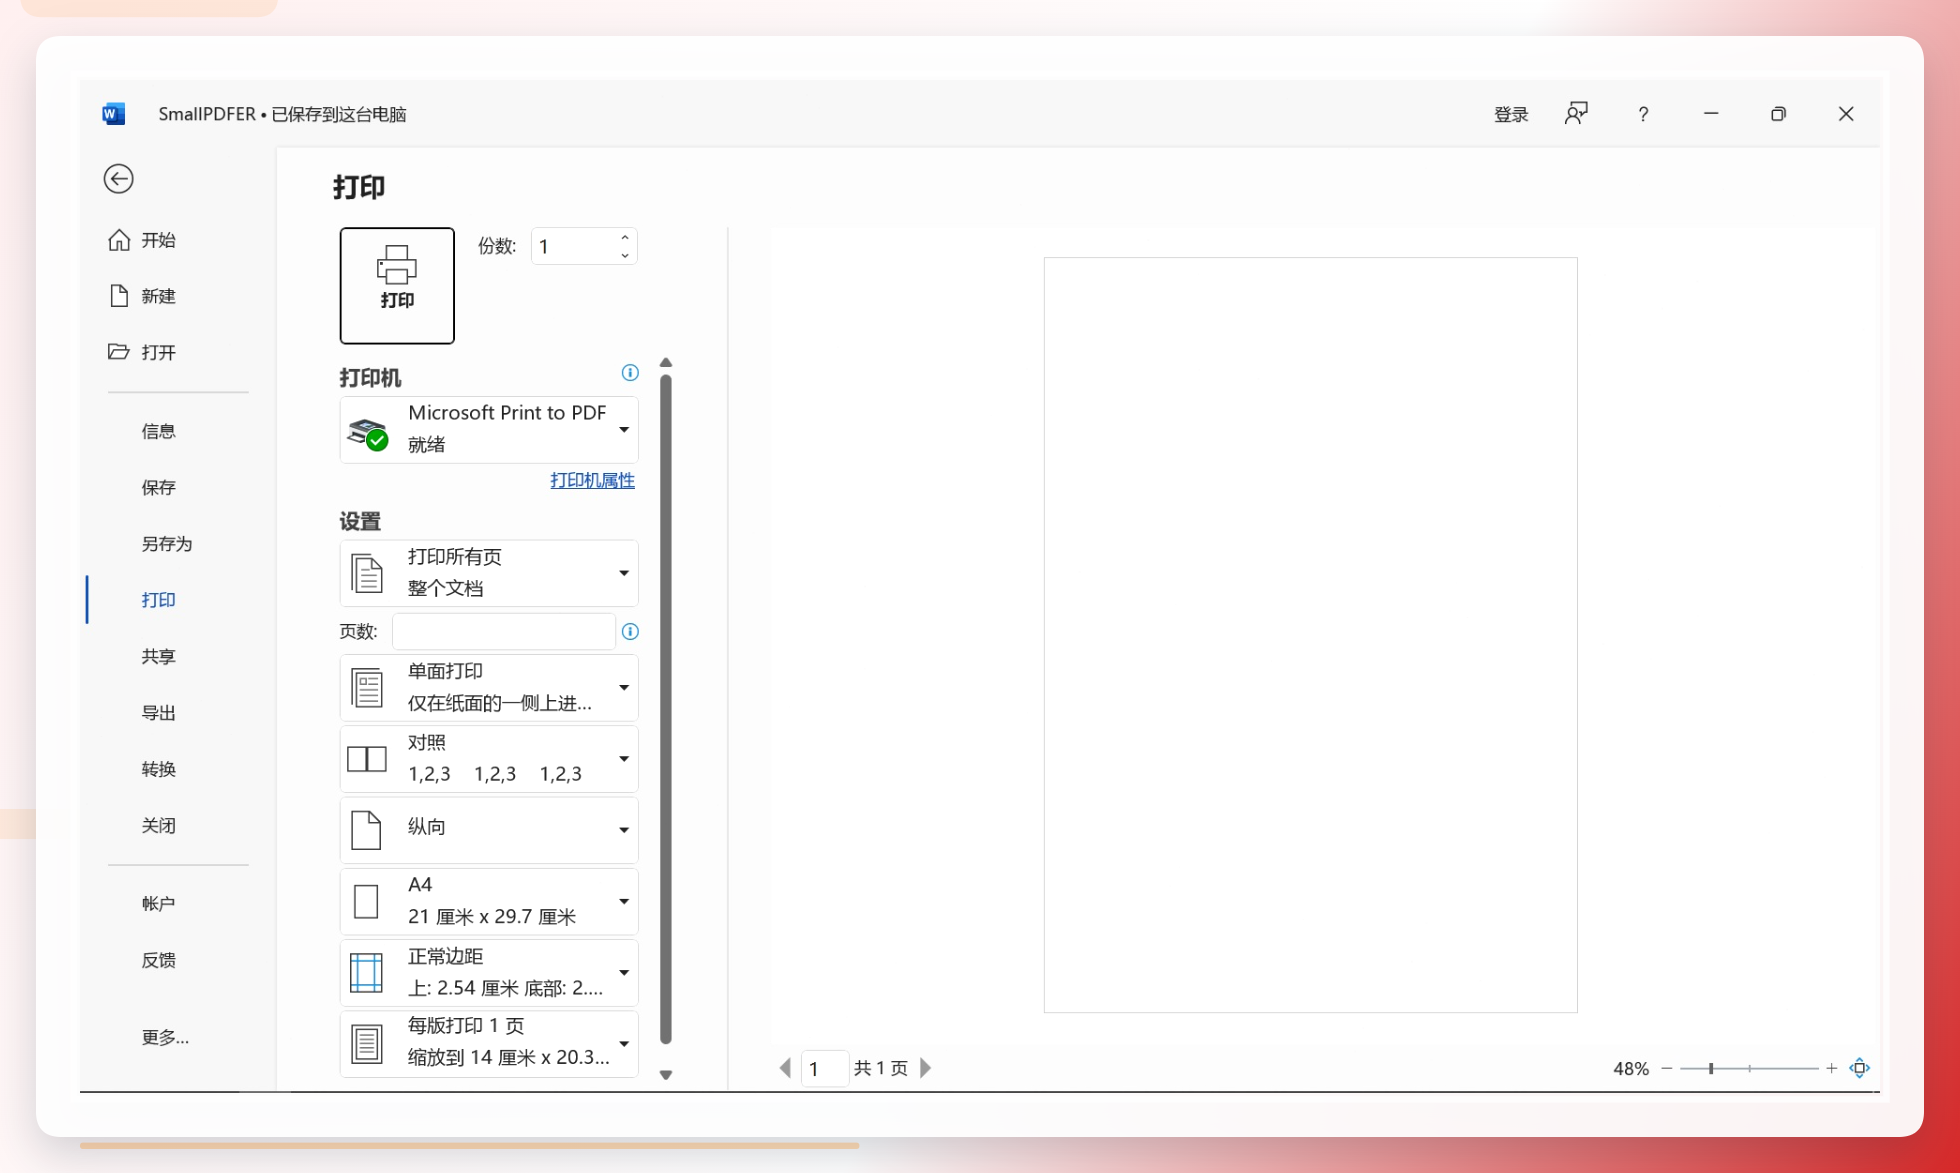Click the settings scrollbar down arrow
The height and width of the screenshot is (1173, 1960).
tap(666, 1075)
